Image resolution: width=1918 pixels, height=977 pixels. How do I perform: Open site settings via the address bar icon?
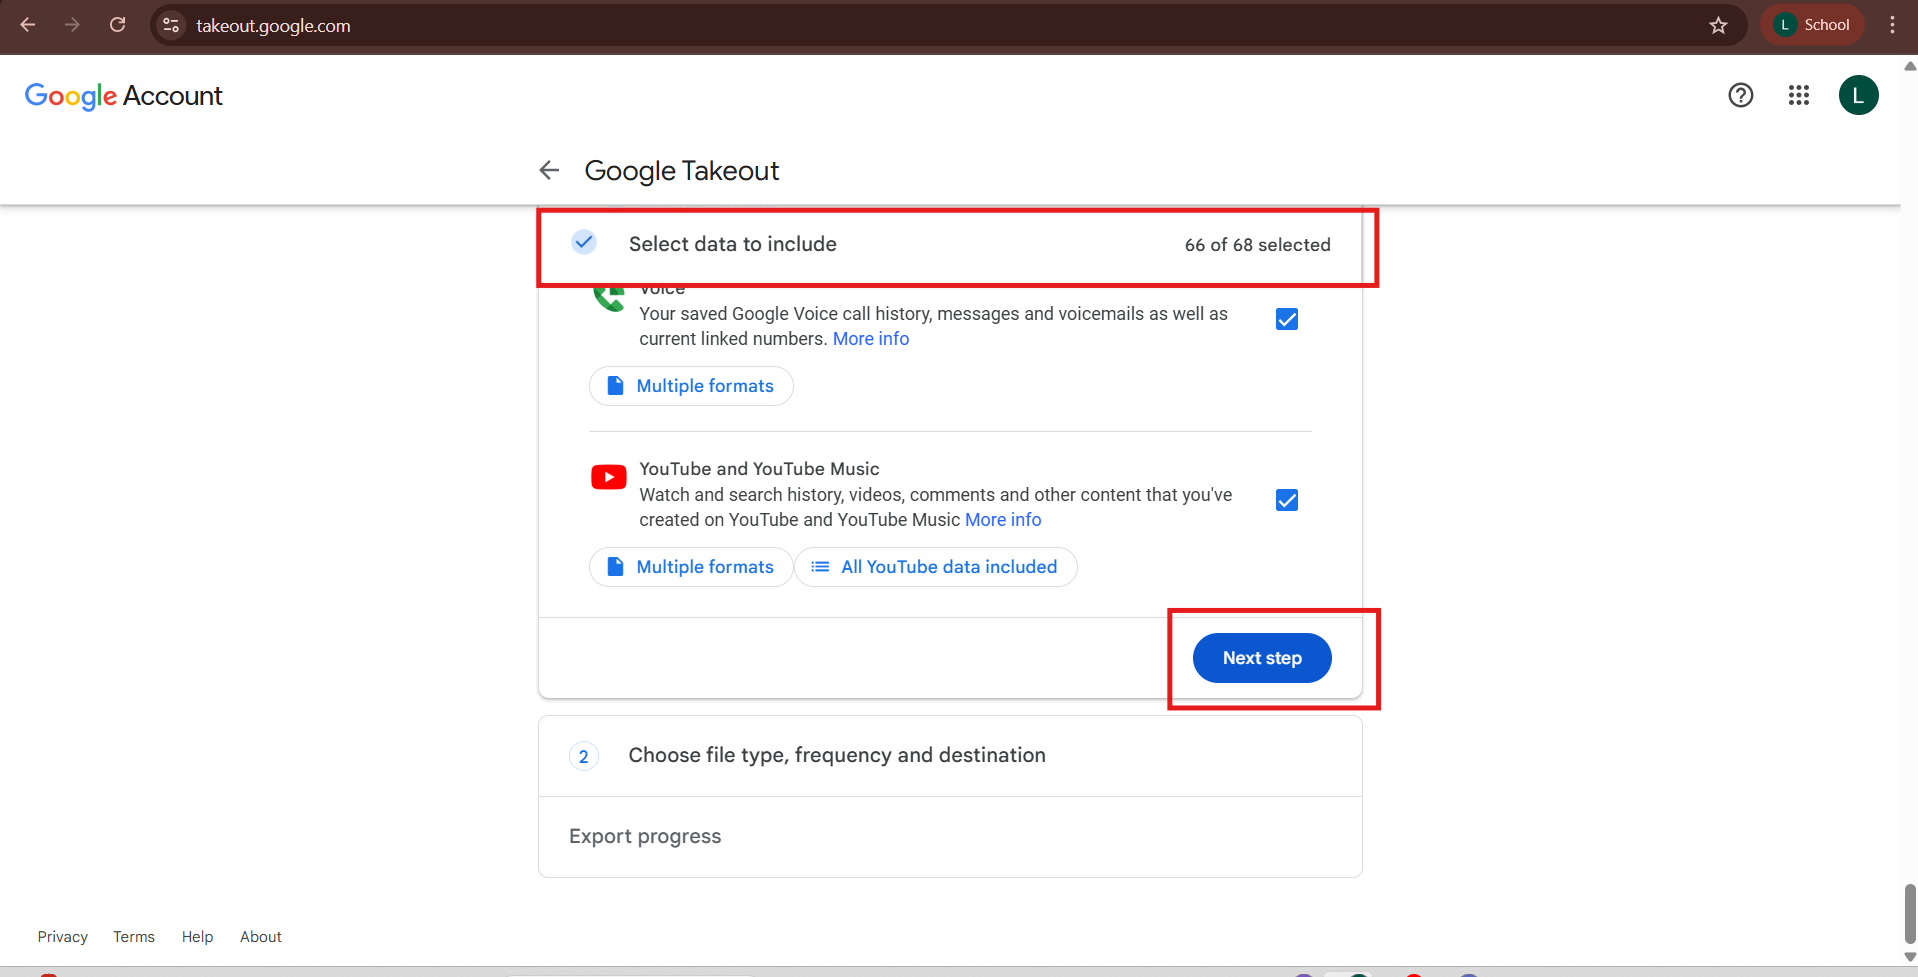[170, 25]
